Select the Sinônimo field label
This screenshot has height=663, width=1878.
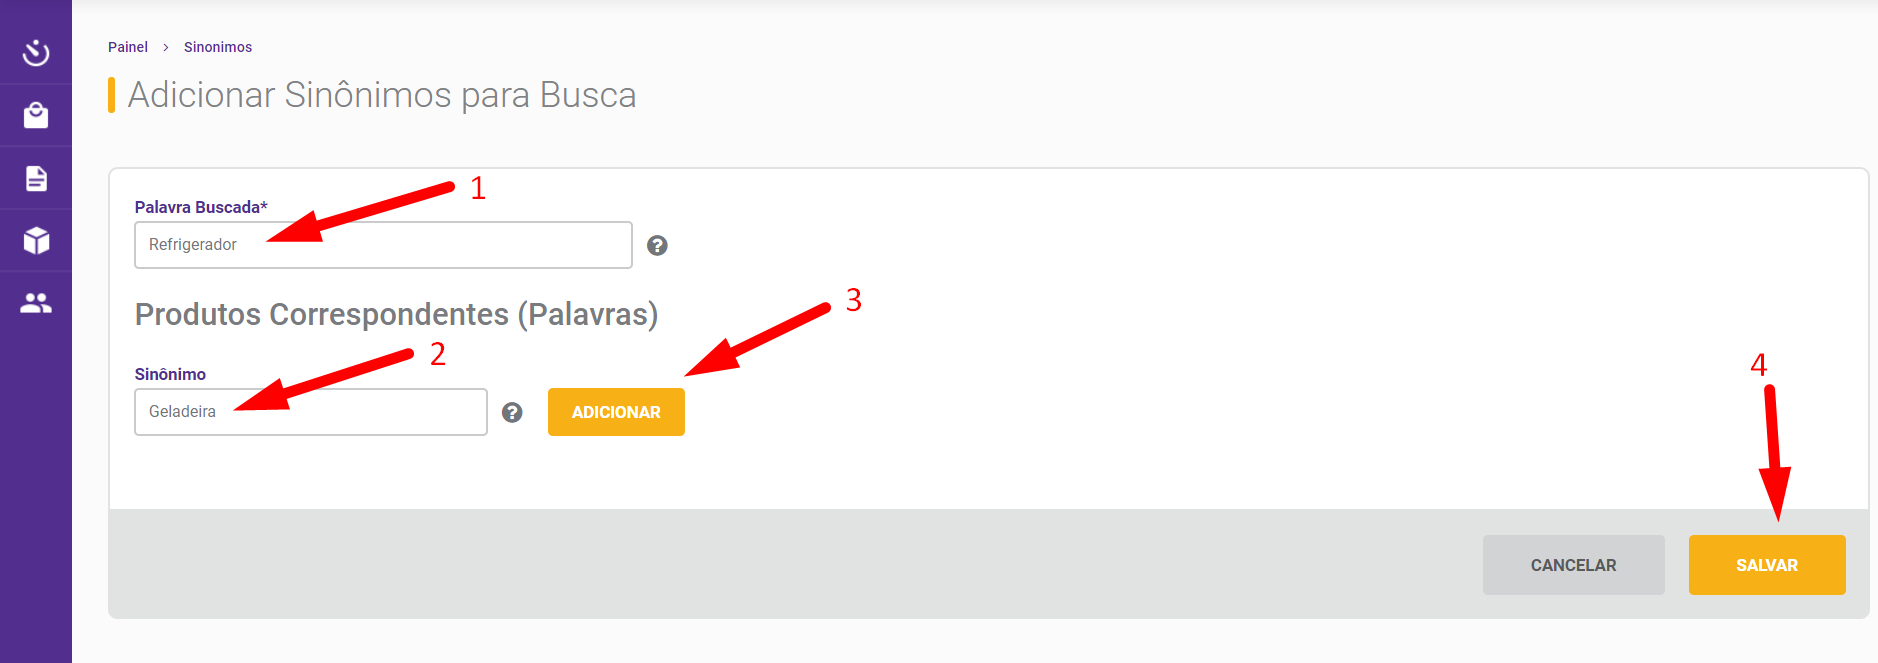[170, 374]
